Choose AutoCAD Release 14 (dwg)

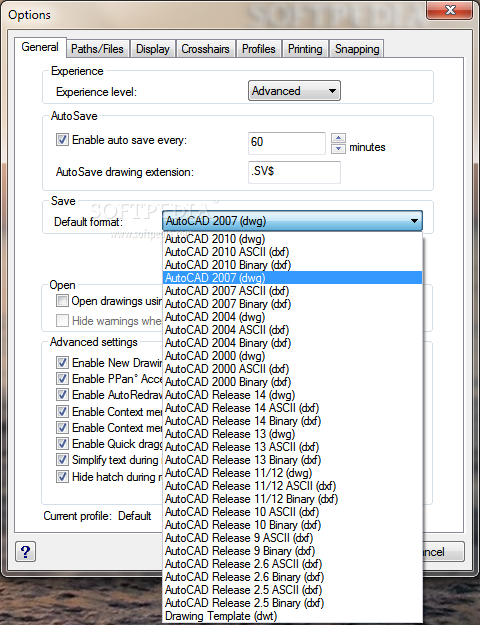tap(293, 395)
